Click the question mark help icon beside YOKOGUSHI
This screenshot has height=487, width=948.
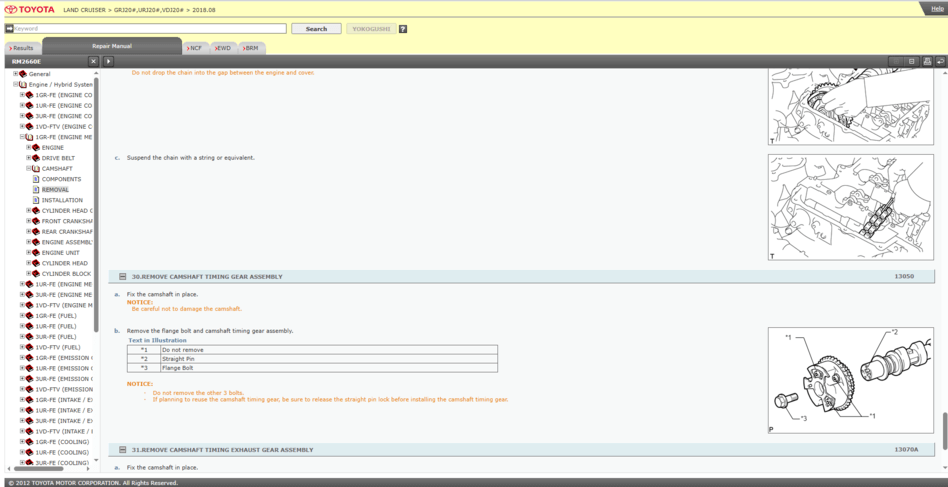(403, 29)
